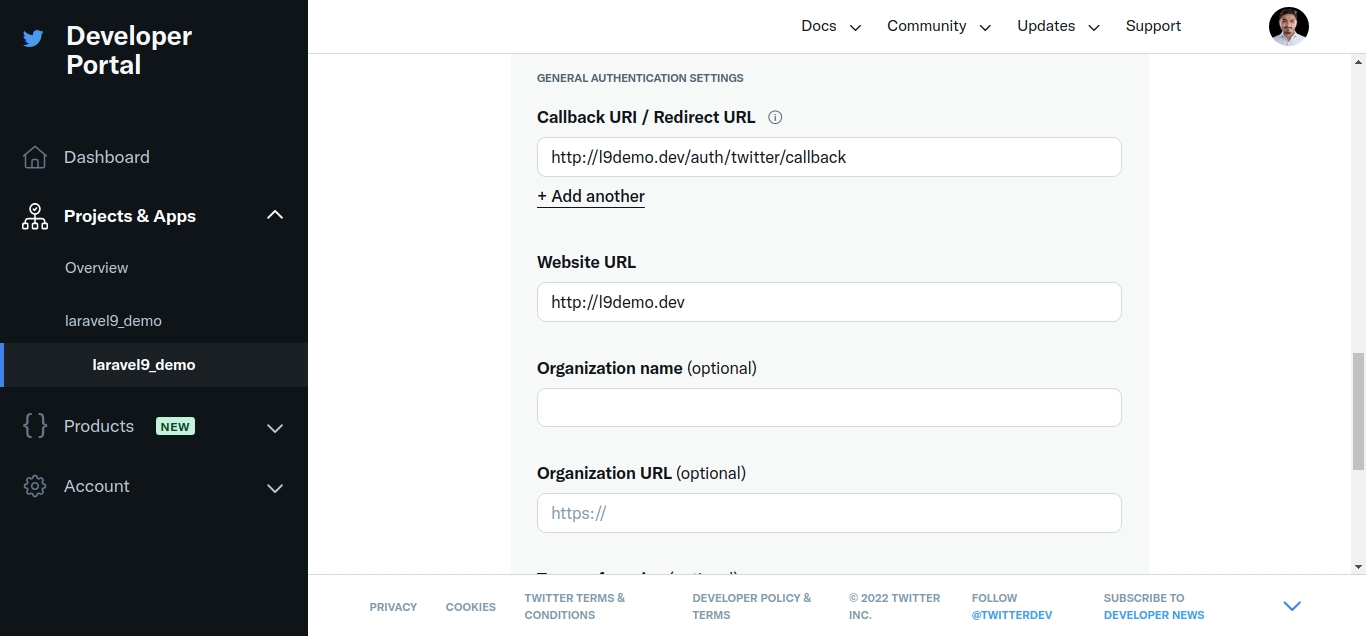1366x636 pixels.
Task: Focus the Organization URL field
Action: coord(829,513)
